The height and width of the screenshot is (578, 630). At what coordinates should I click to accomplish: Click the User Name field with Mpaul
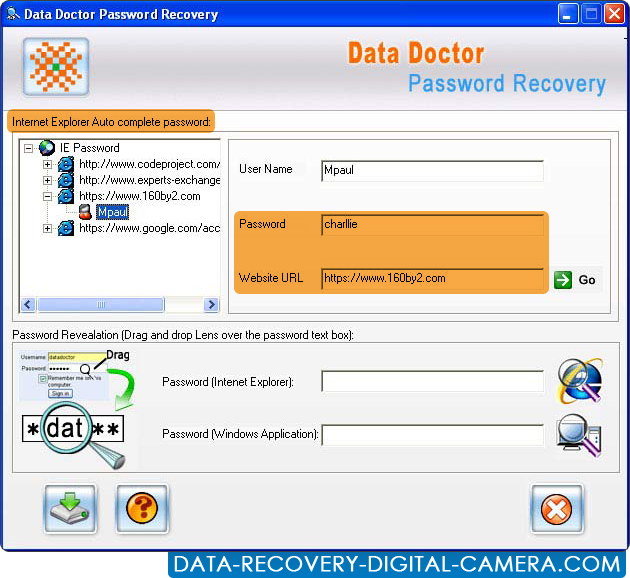click(432, 171)
